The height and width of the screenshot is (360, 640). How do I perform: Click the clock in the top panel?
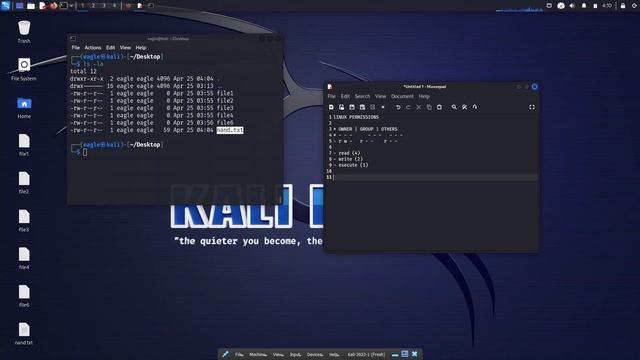pos(607,6)
